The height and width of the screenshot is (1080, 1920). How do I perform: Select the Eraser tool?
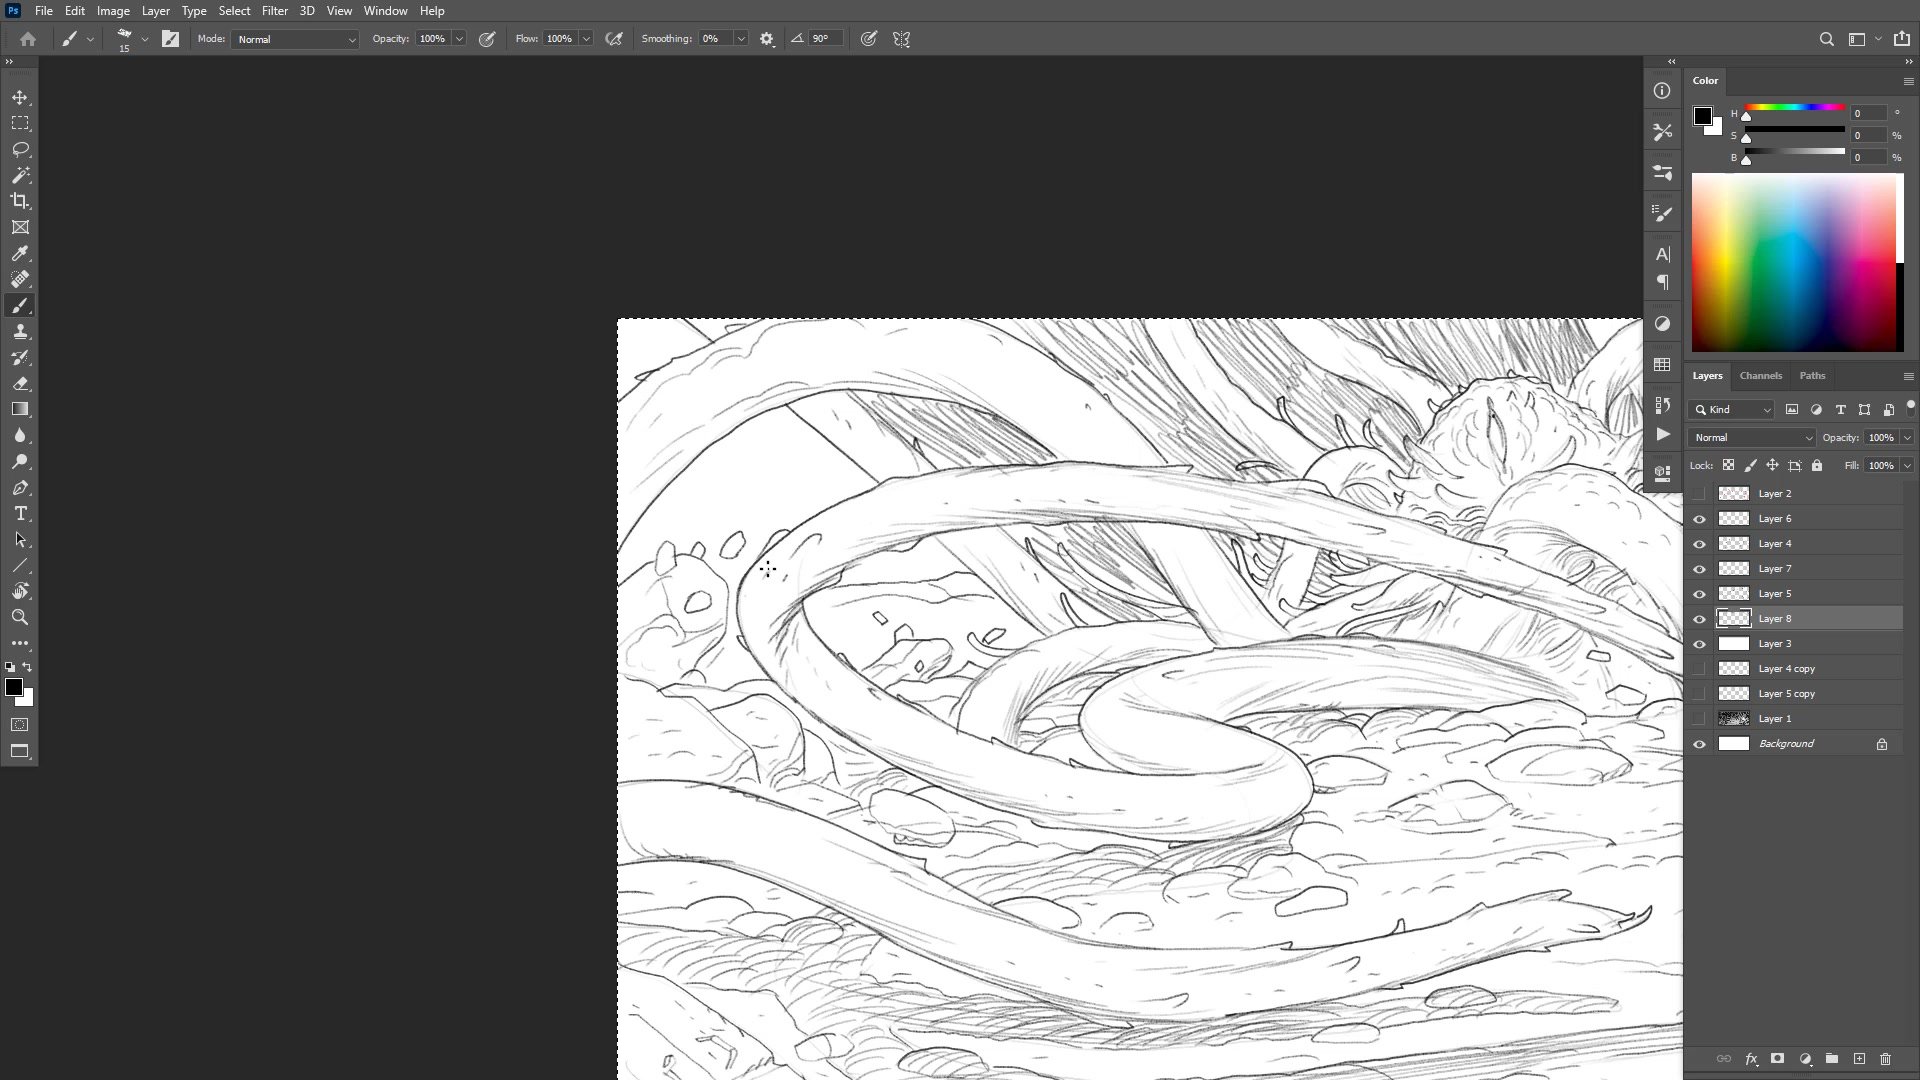point(20,383)
